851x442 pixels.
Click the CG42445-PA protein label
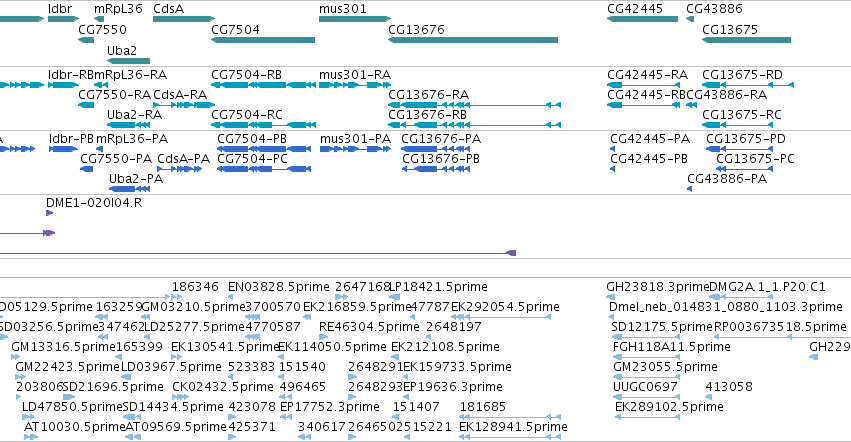coord(650,139)
